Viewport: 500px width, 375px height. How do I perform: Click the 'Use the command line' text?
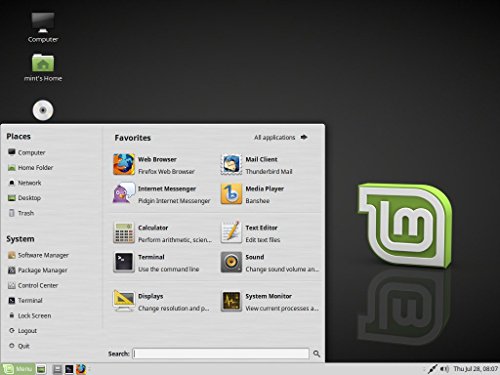pos(169,269)
